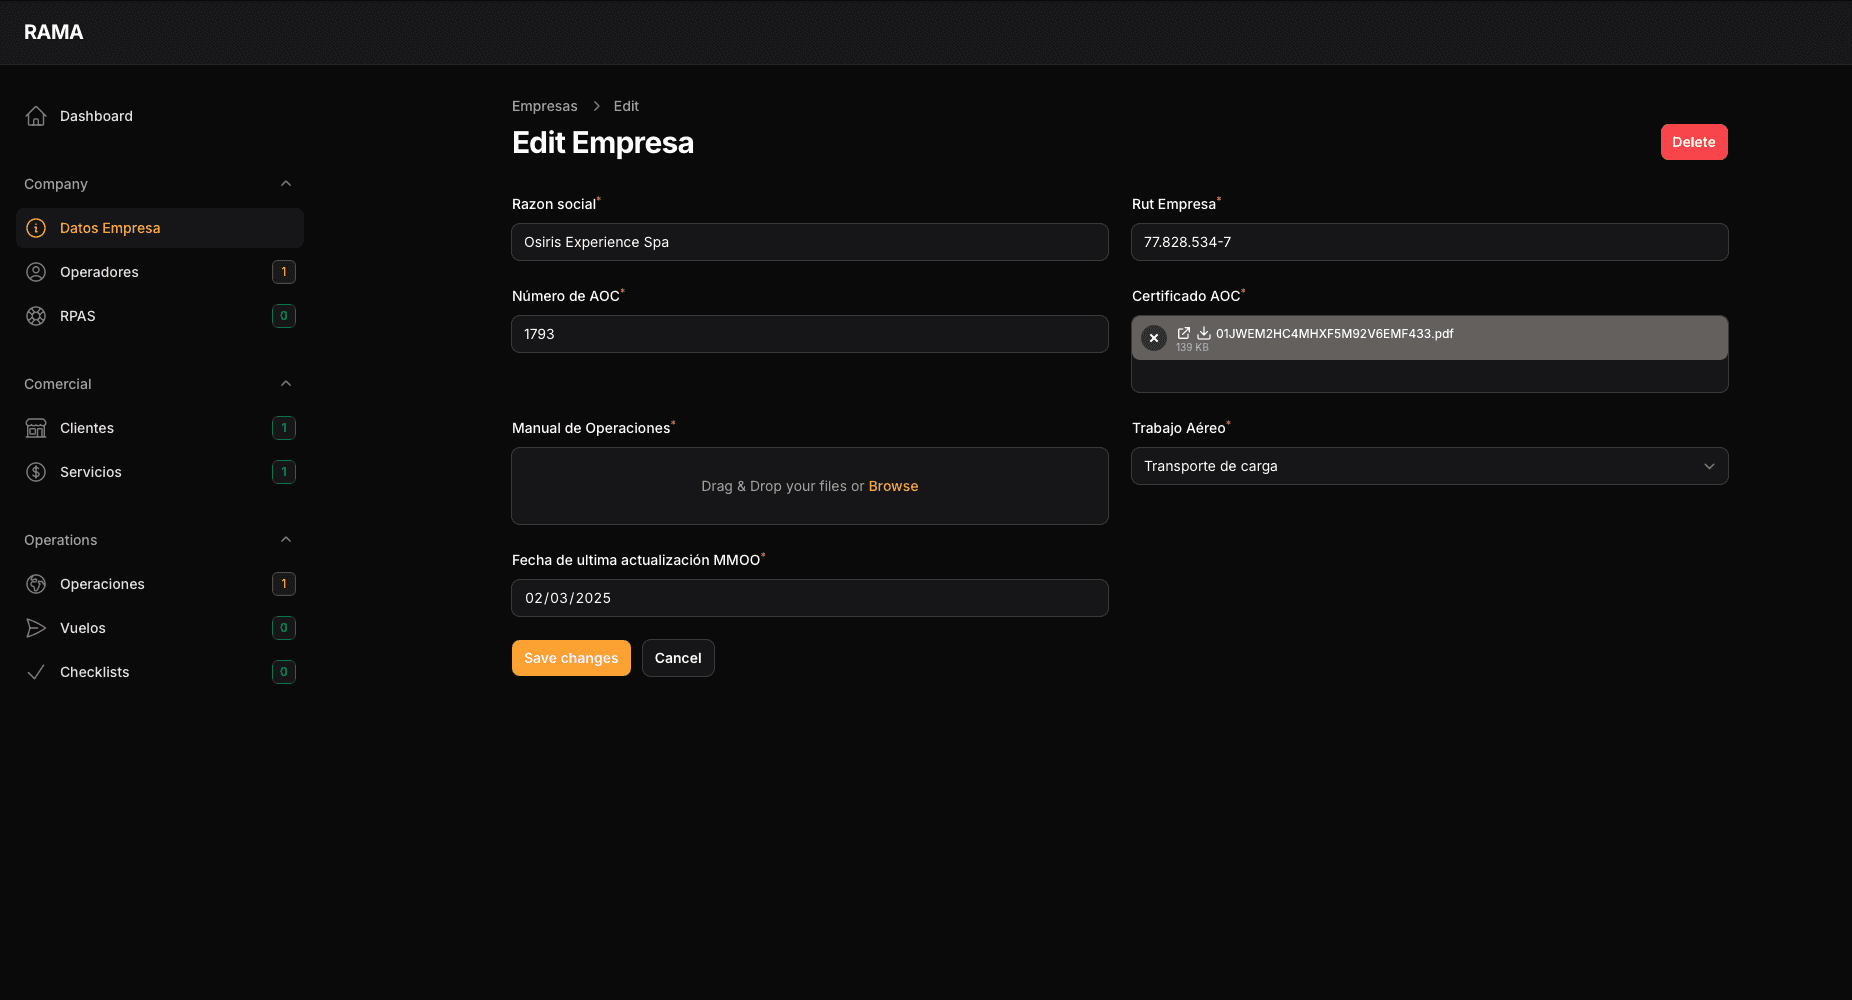
Task: Click the Browse link for Manual de Operaciones
Action: pos(893,486)
